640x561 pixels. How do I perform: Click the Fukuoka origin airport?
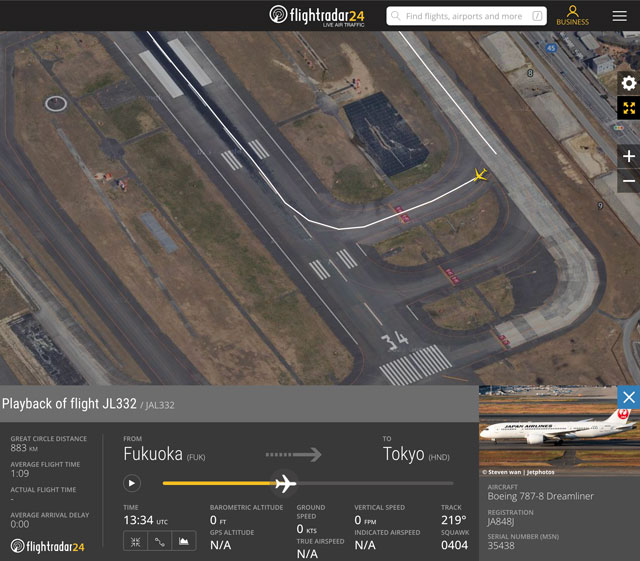pyautogui.click(x=164, y=455)
